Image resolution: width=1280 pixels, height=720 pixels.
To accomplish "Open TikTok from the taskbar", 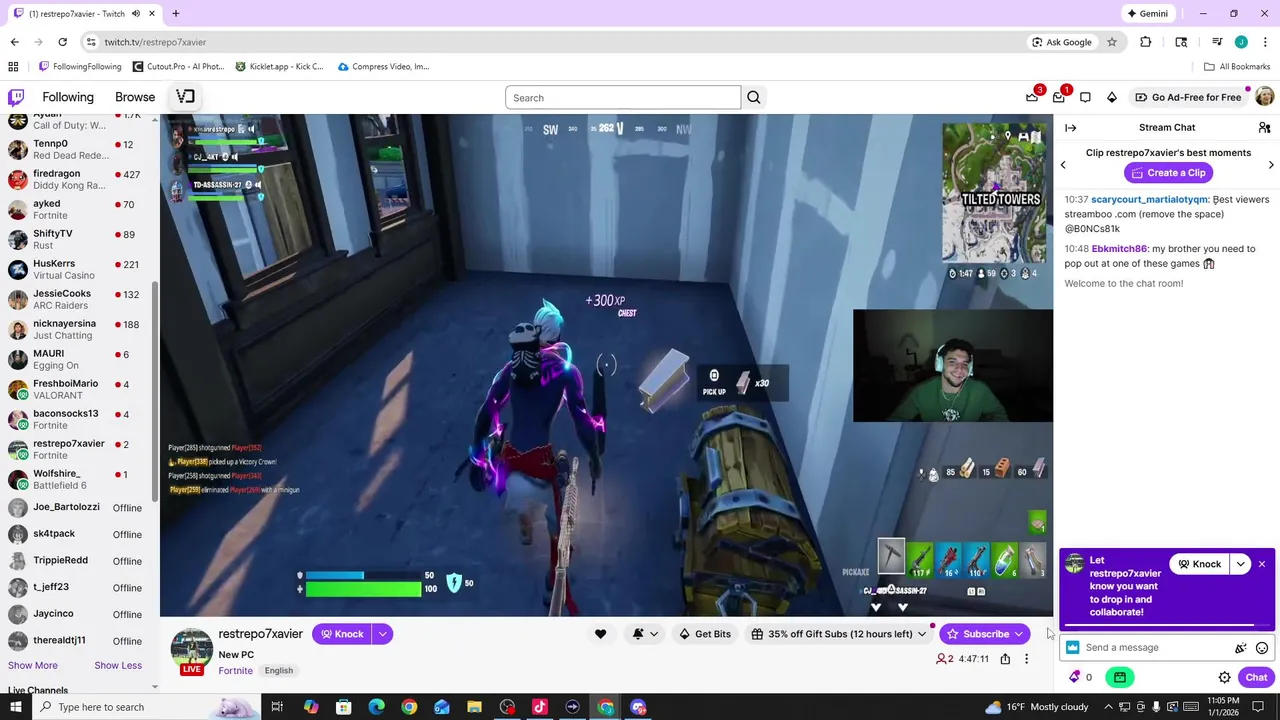I will tap(540, 707).
